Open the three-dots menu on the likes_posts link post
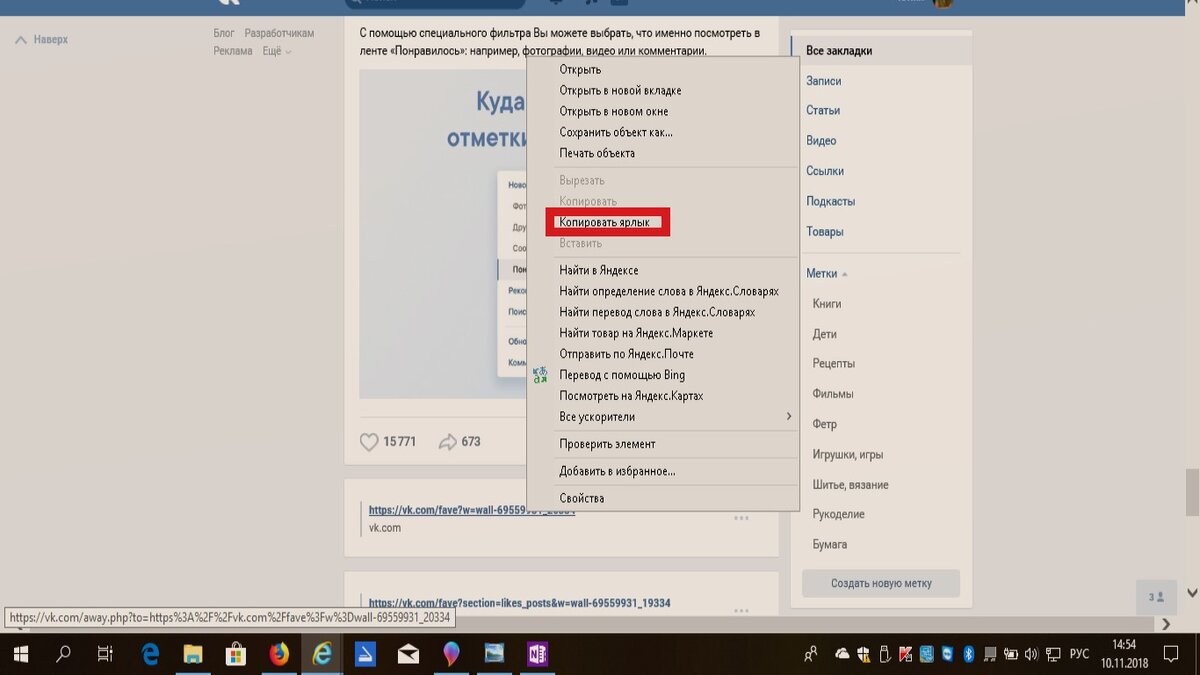The height and width of the screenshot is (675, 1200). point(741,610)
